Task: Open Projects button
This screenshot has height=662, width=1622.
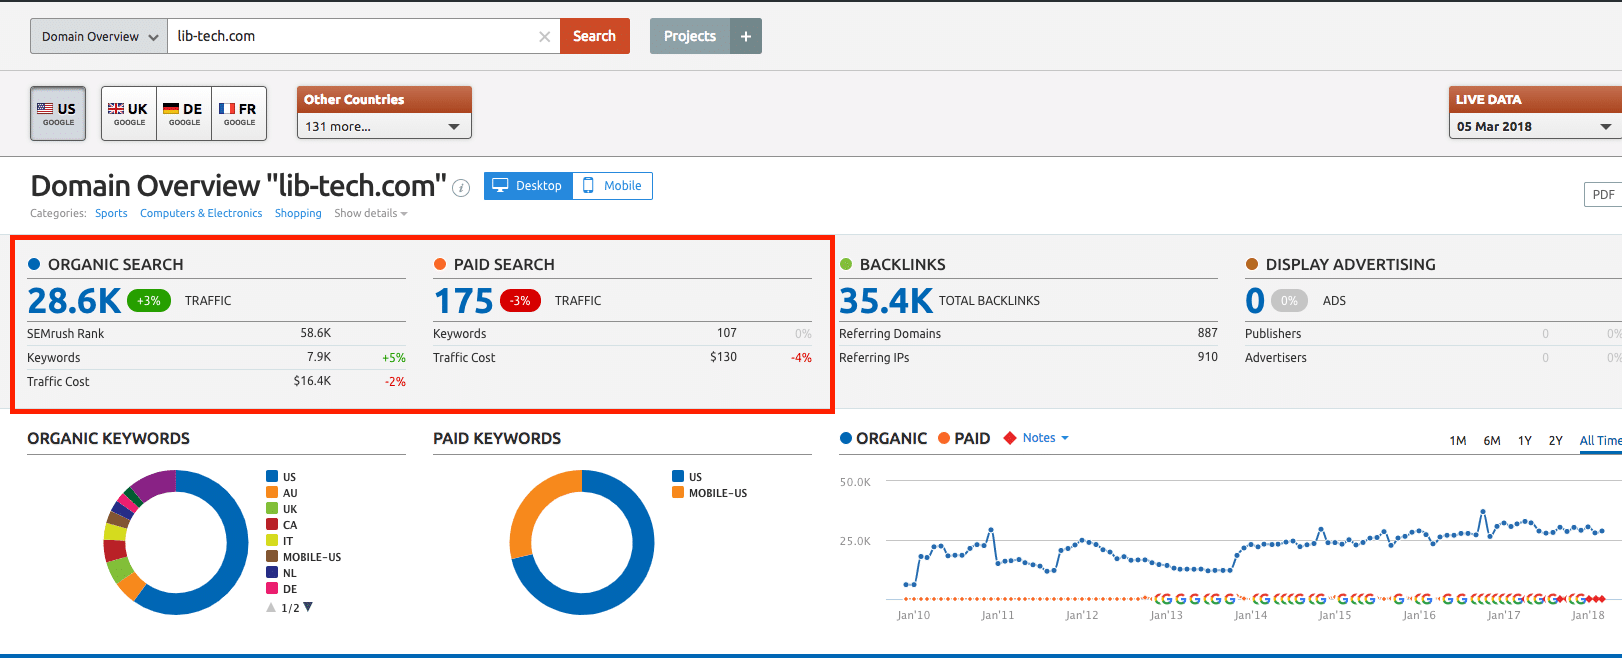Action: pyautogui.click(x=690, y=36)
